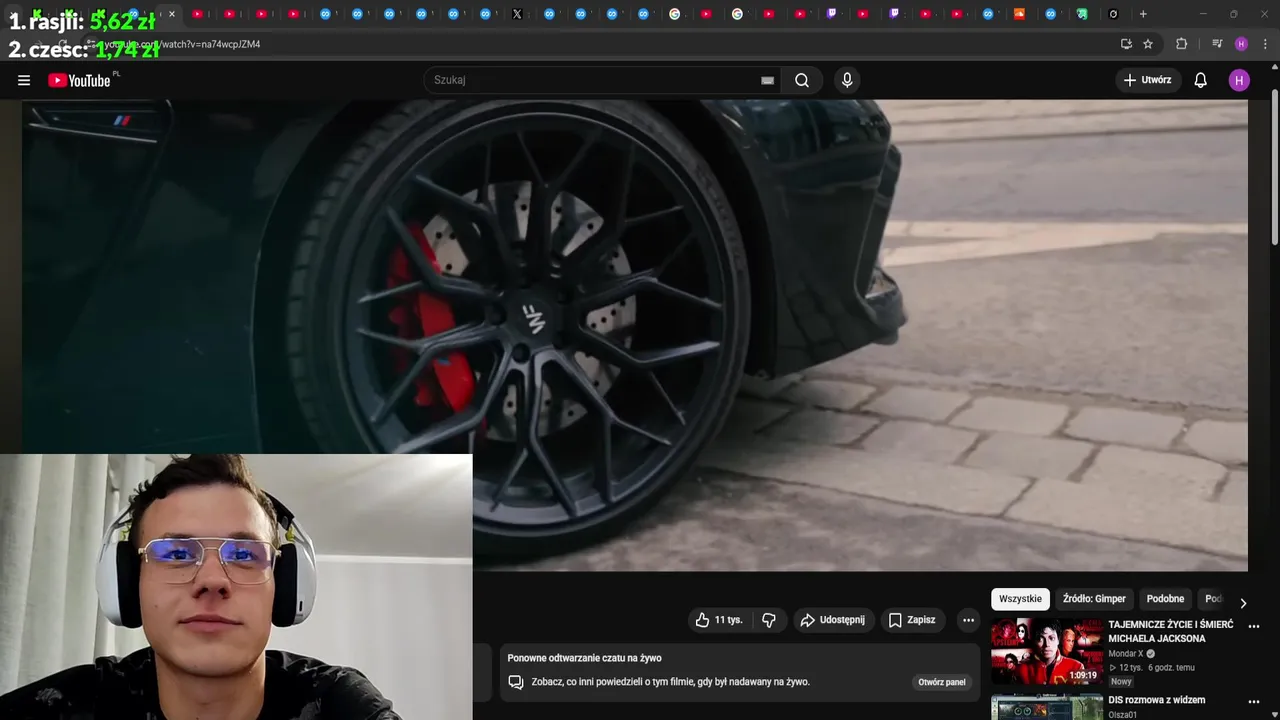Switch to the X (Twitter) tab

point(517,14)
